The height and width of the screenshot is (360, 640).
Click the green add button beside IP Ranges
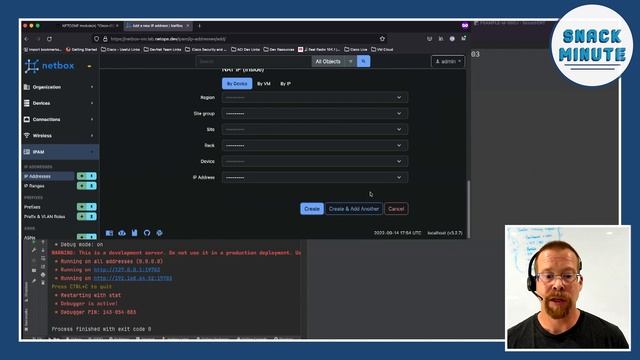82,186
